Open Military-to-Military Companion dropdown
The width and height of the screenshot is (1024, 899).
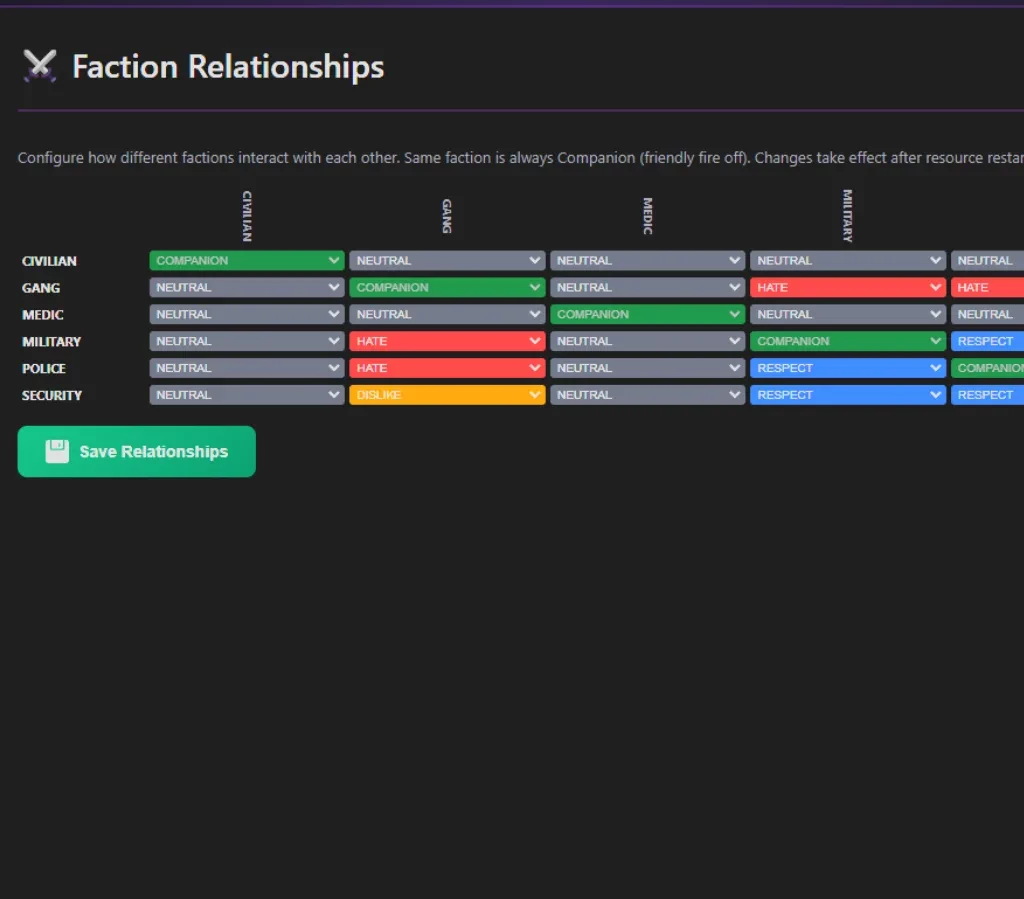[x=848, y=341]
